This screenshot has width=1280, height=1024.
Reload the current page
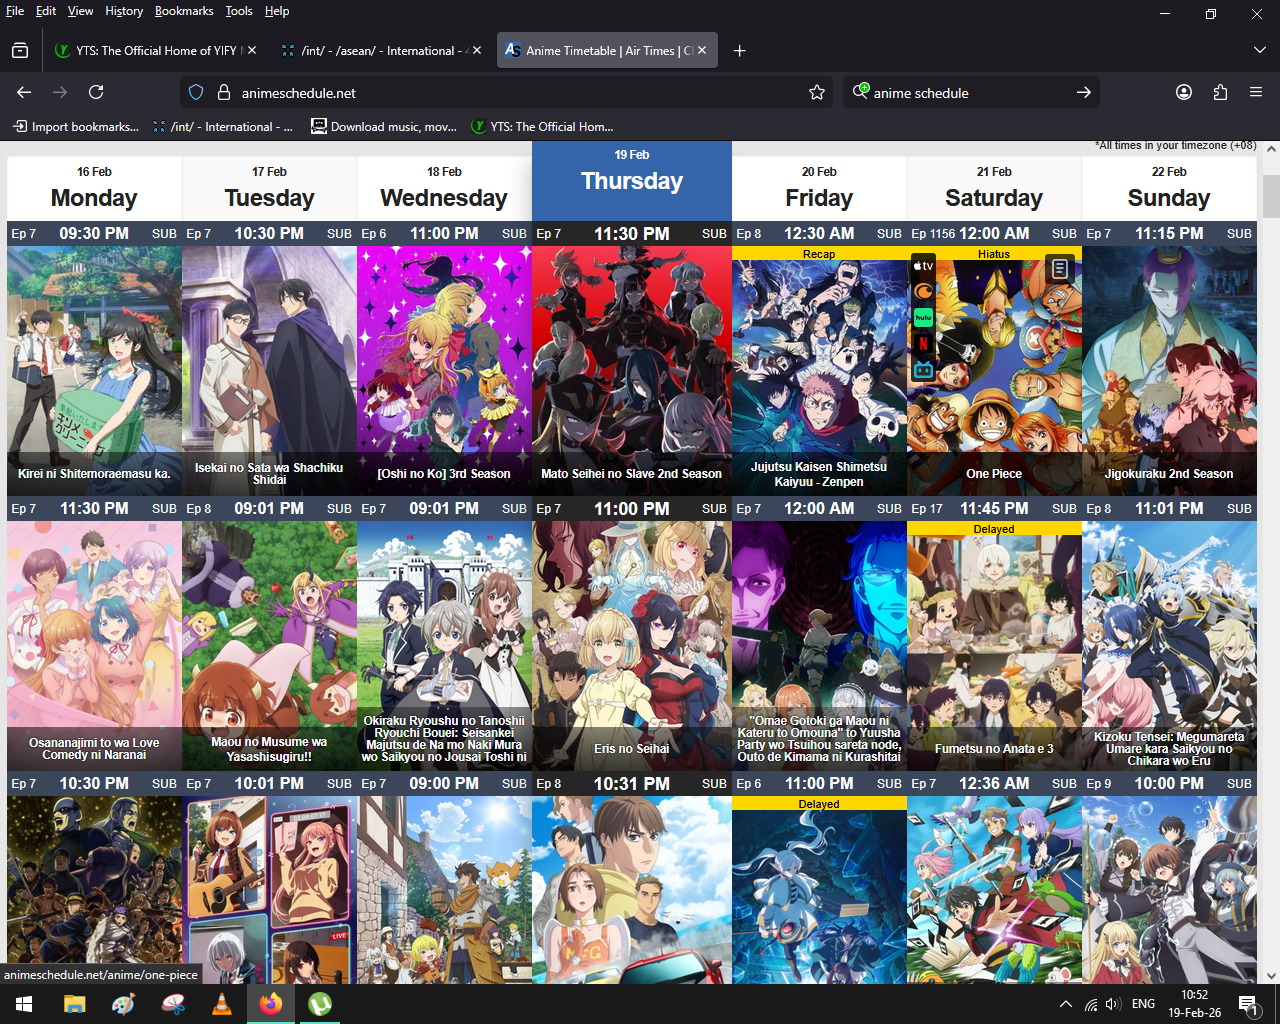[x=96, y=92]
